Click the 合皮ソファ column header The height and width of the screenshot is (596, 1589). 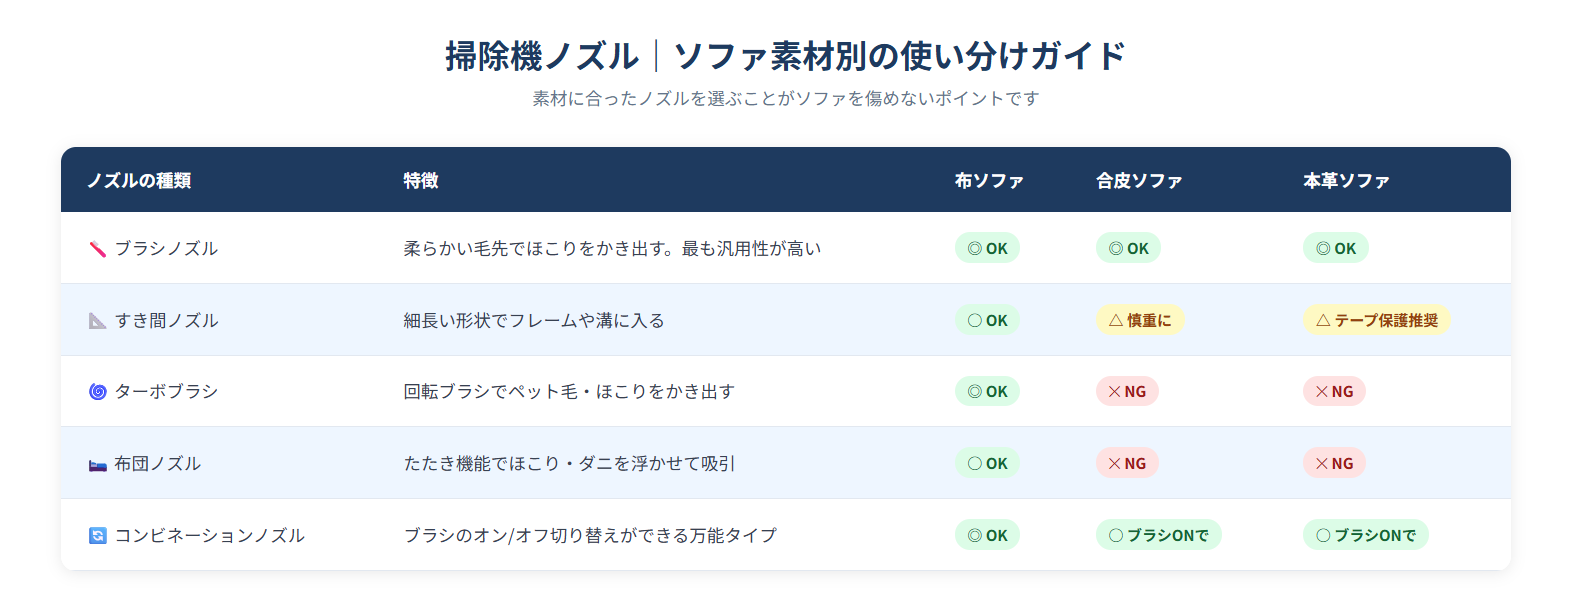(x=1139, y=181)
